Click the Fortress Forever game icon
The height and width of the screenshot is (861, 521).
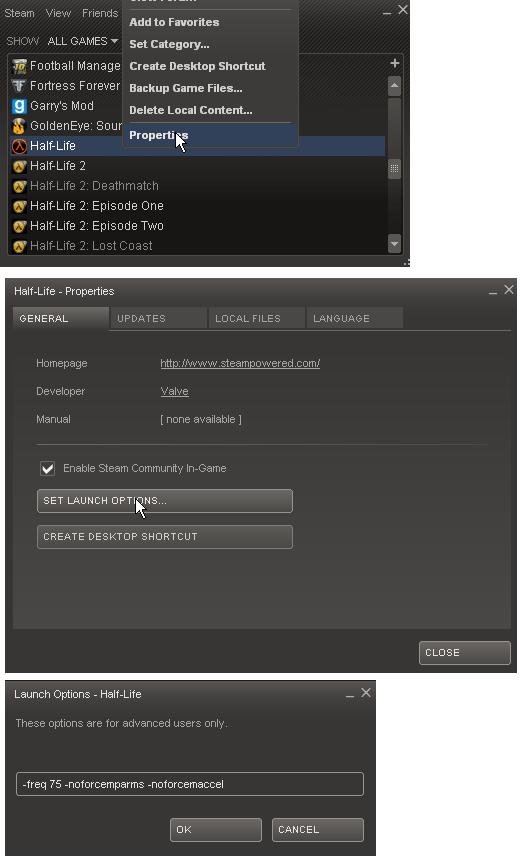point(19,86)
